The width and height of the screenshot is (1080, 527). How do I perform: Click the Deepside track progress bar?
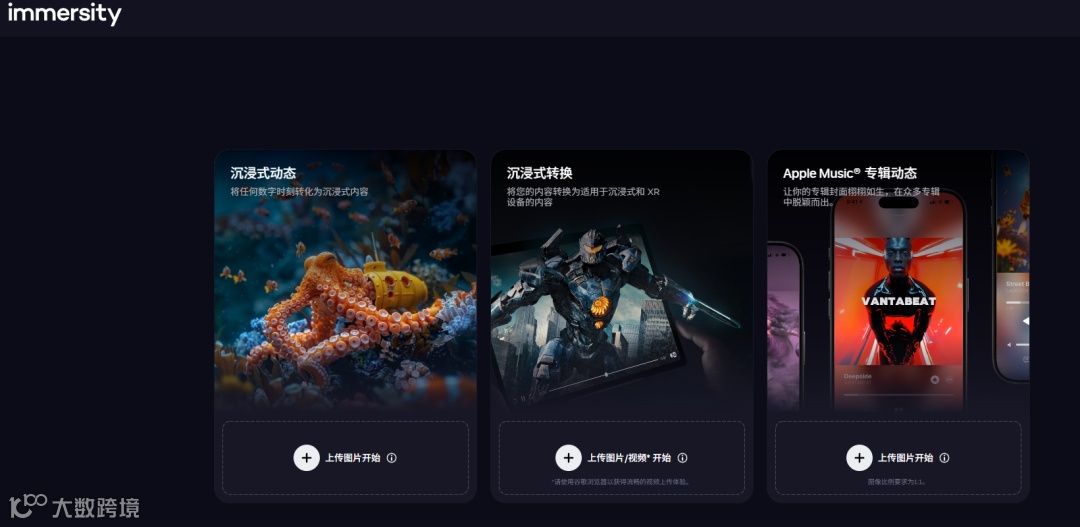pyautogui.click(x=898, y=395)
